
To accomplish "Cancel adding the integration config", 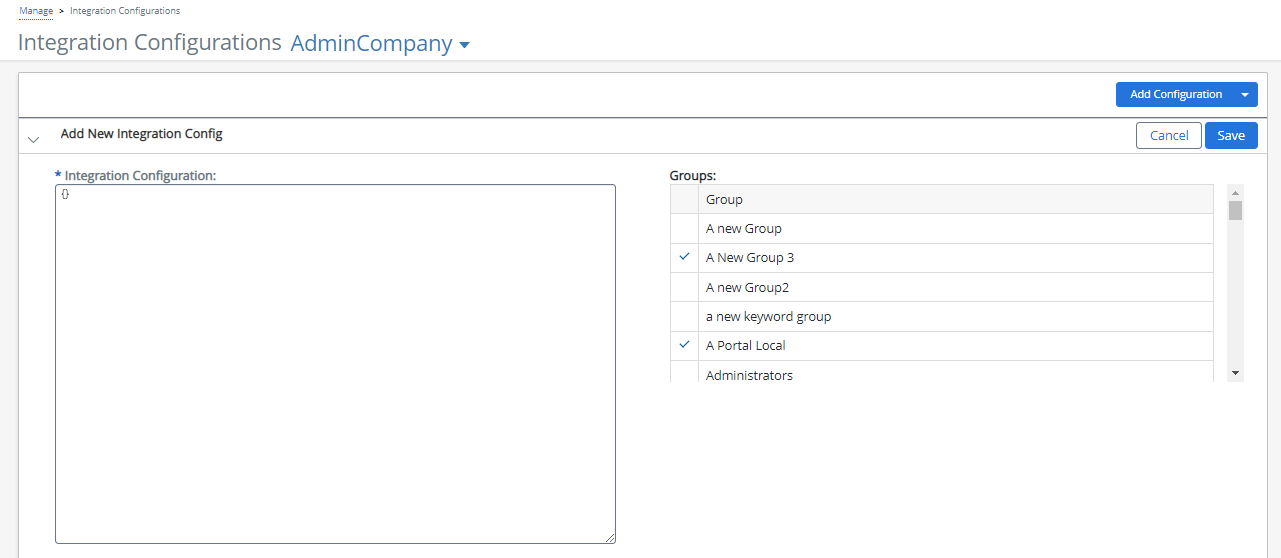I will 1168,136.
